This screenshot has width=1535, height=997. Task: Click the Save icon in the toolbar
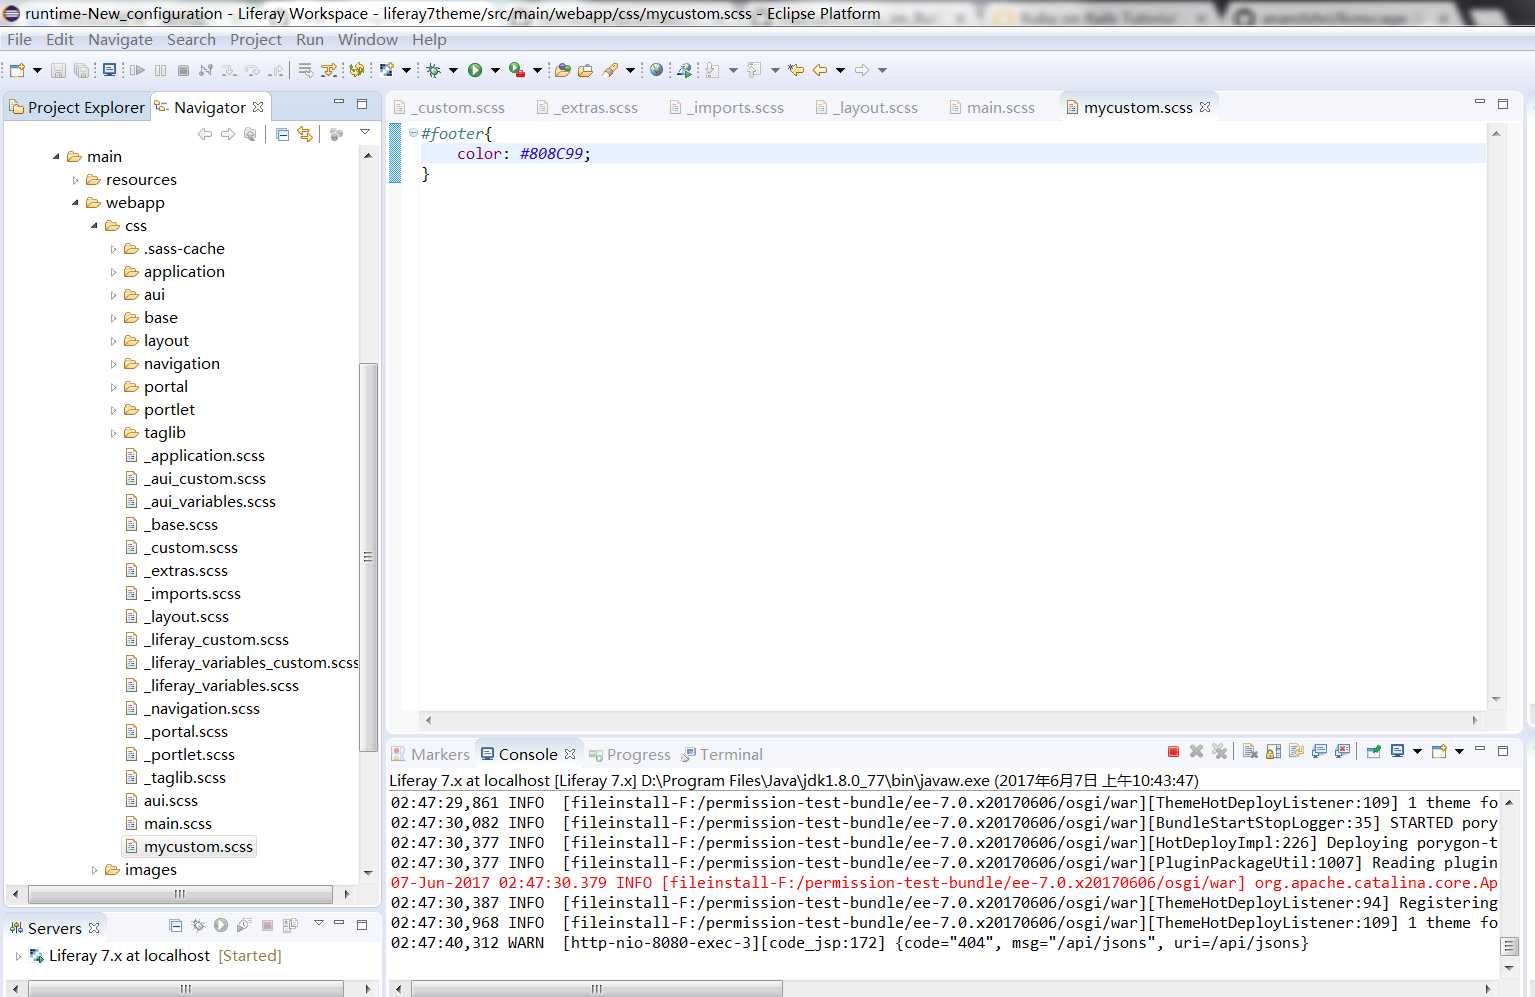pos(58,70)
